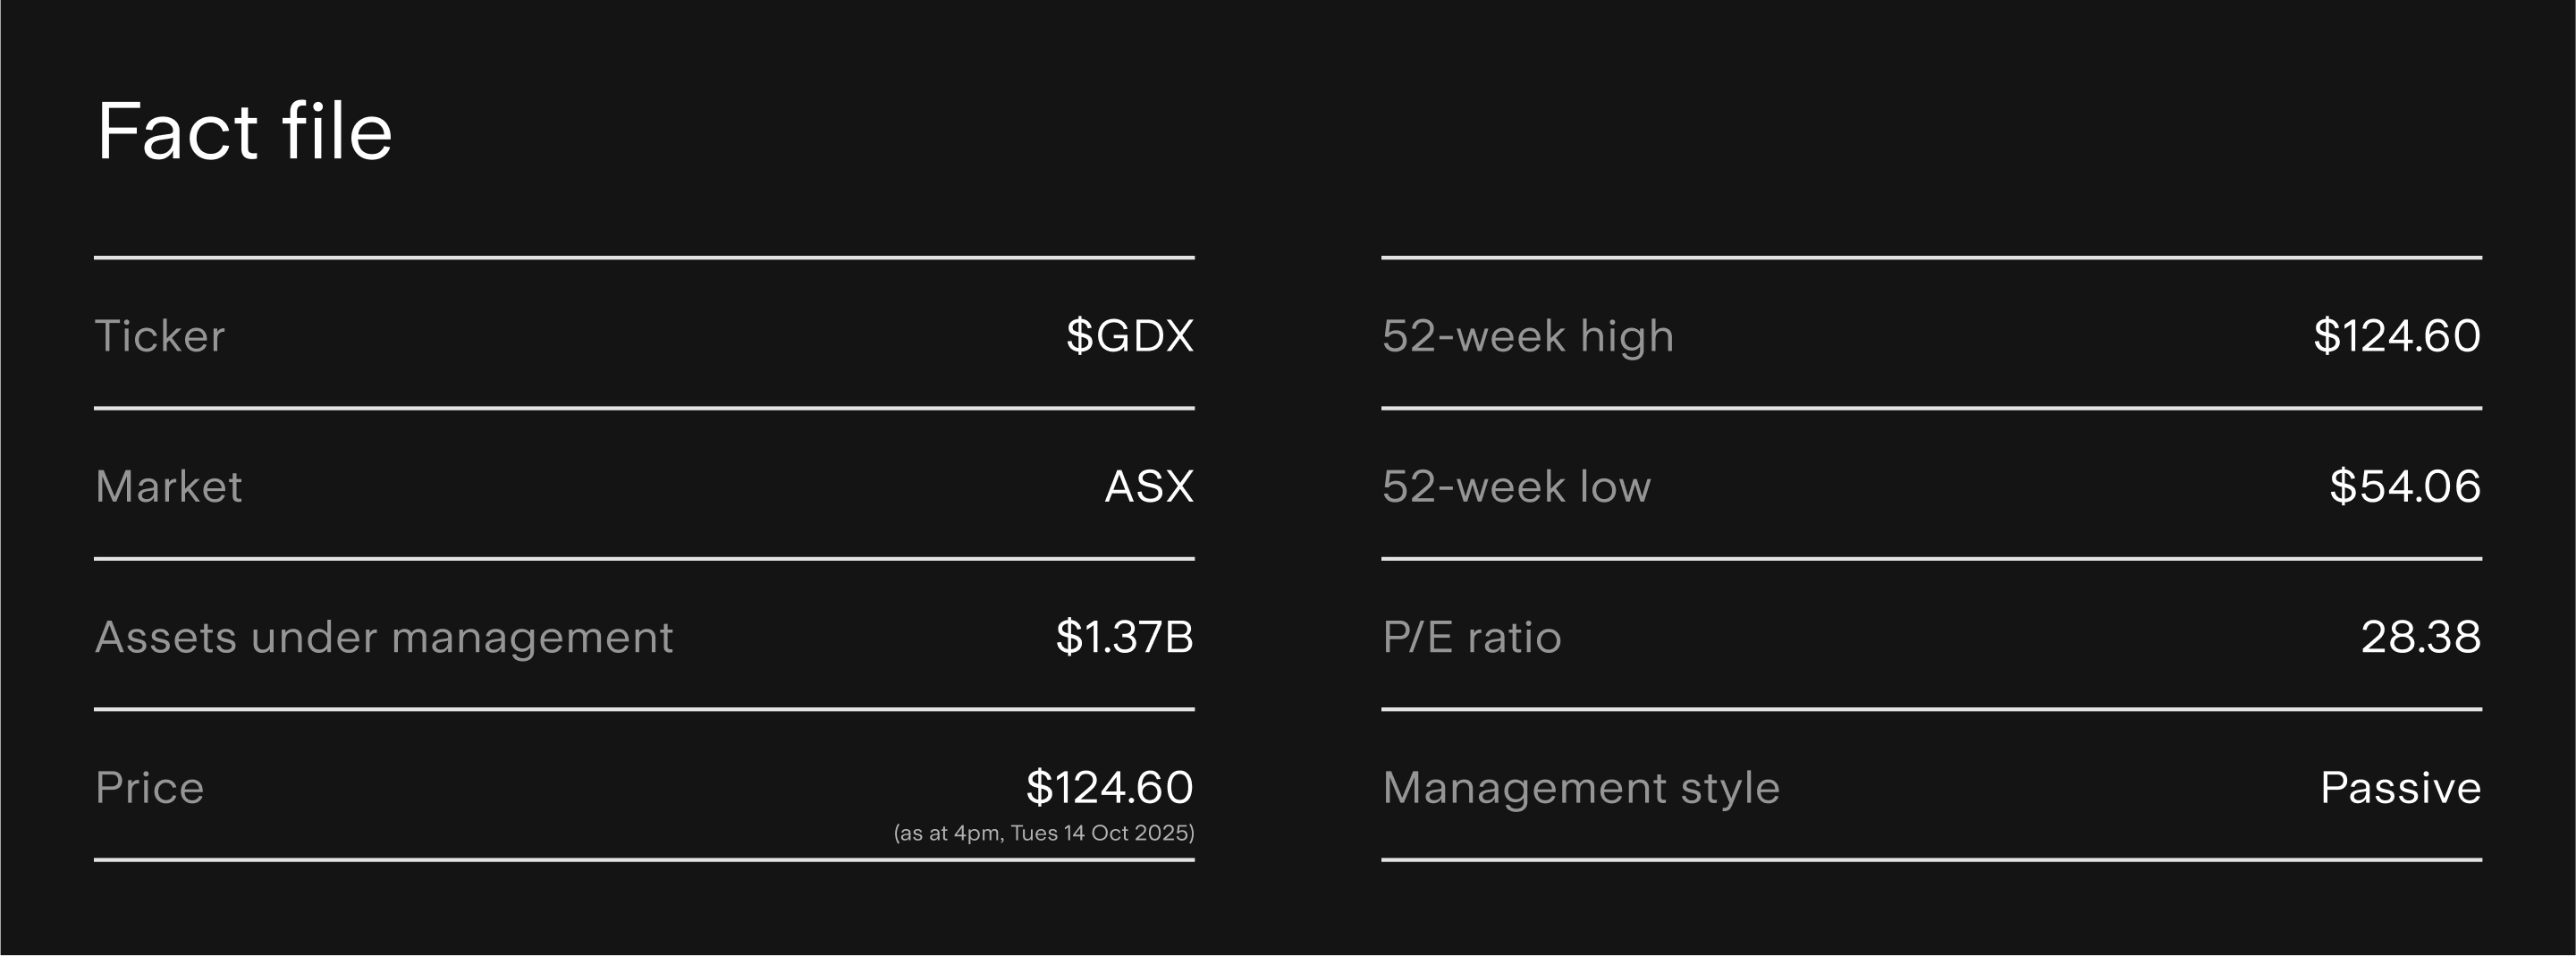Click the $54.06 52-week low value
The width and height of the screenshot is (2576, 956).
2404,487
